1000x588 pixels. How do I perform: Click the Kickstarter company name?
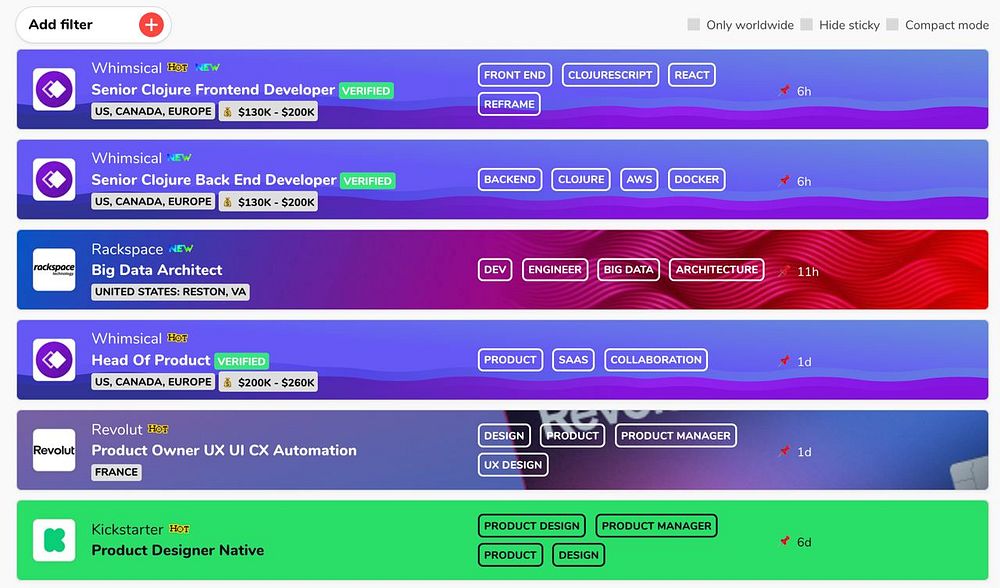click(127, 529)
